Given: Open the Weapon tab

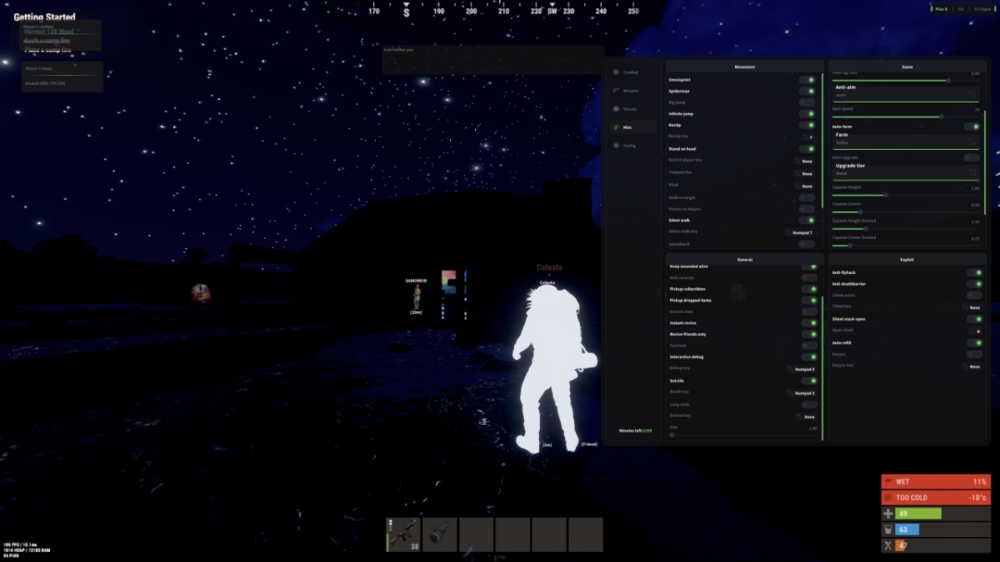Looking at the screenshot, I should click(631, 91).
